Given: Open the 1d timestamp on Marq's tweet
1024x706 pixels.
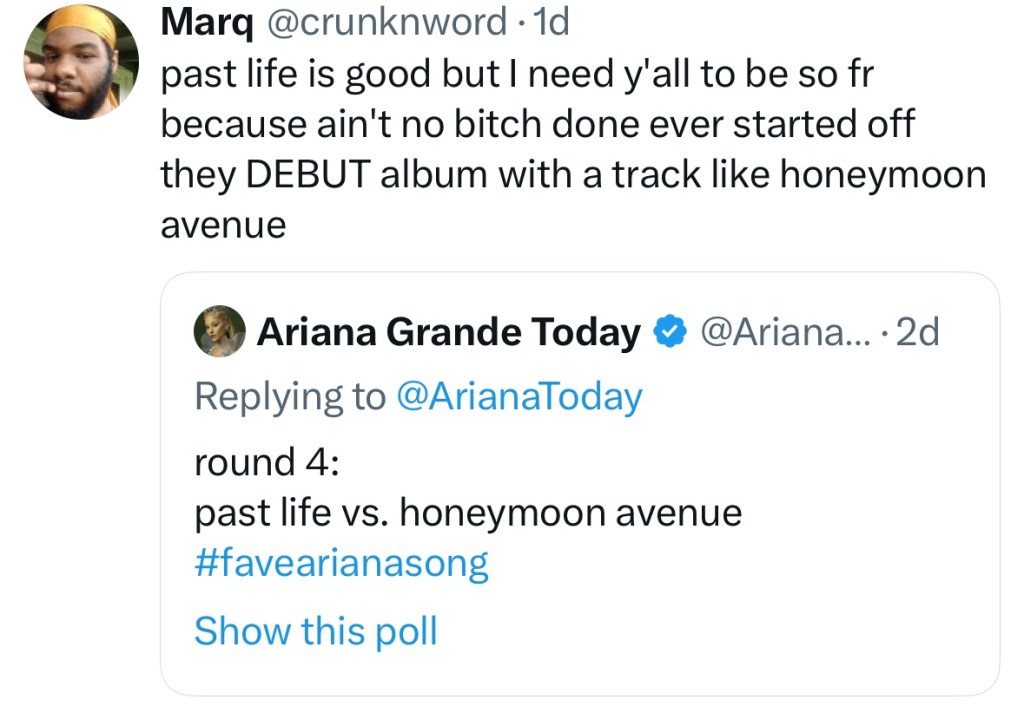Looking at the screenshot, I should point(552,22).
